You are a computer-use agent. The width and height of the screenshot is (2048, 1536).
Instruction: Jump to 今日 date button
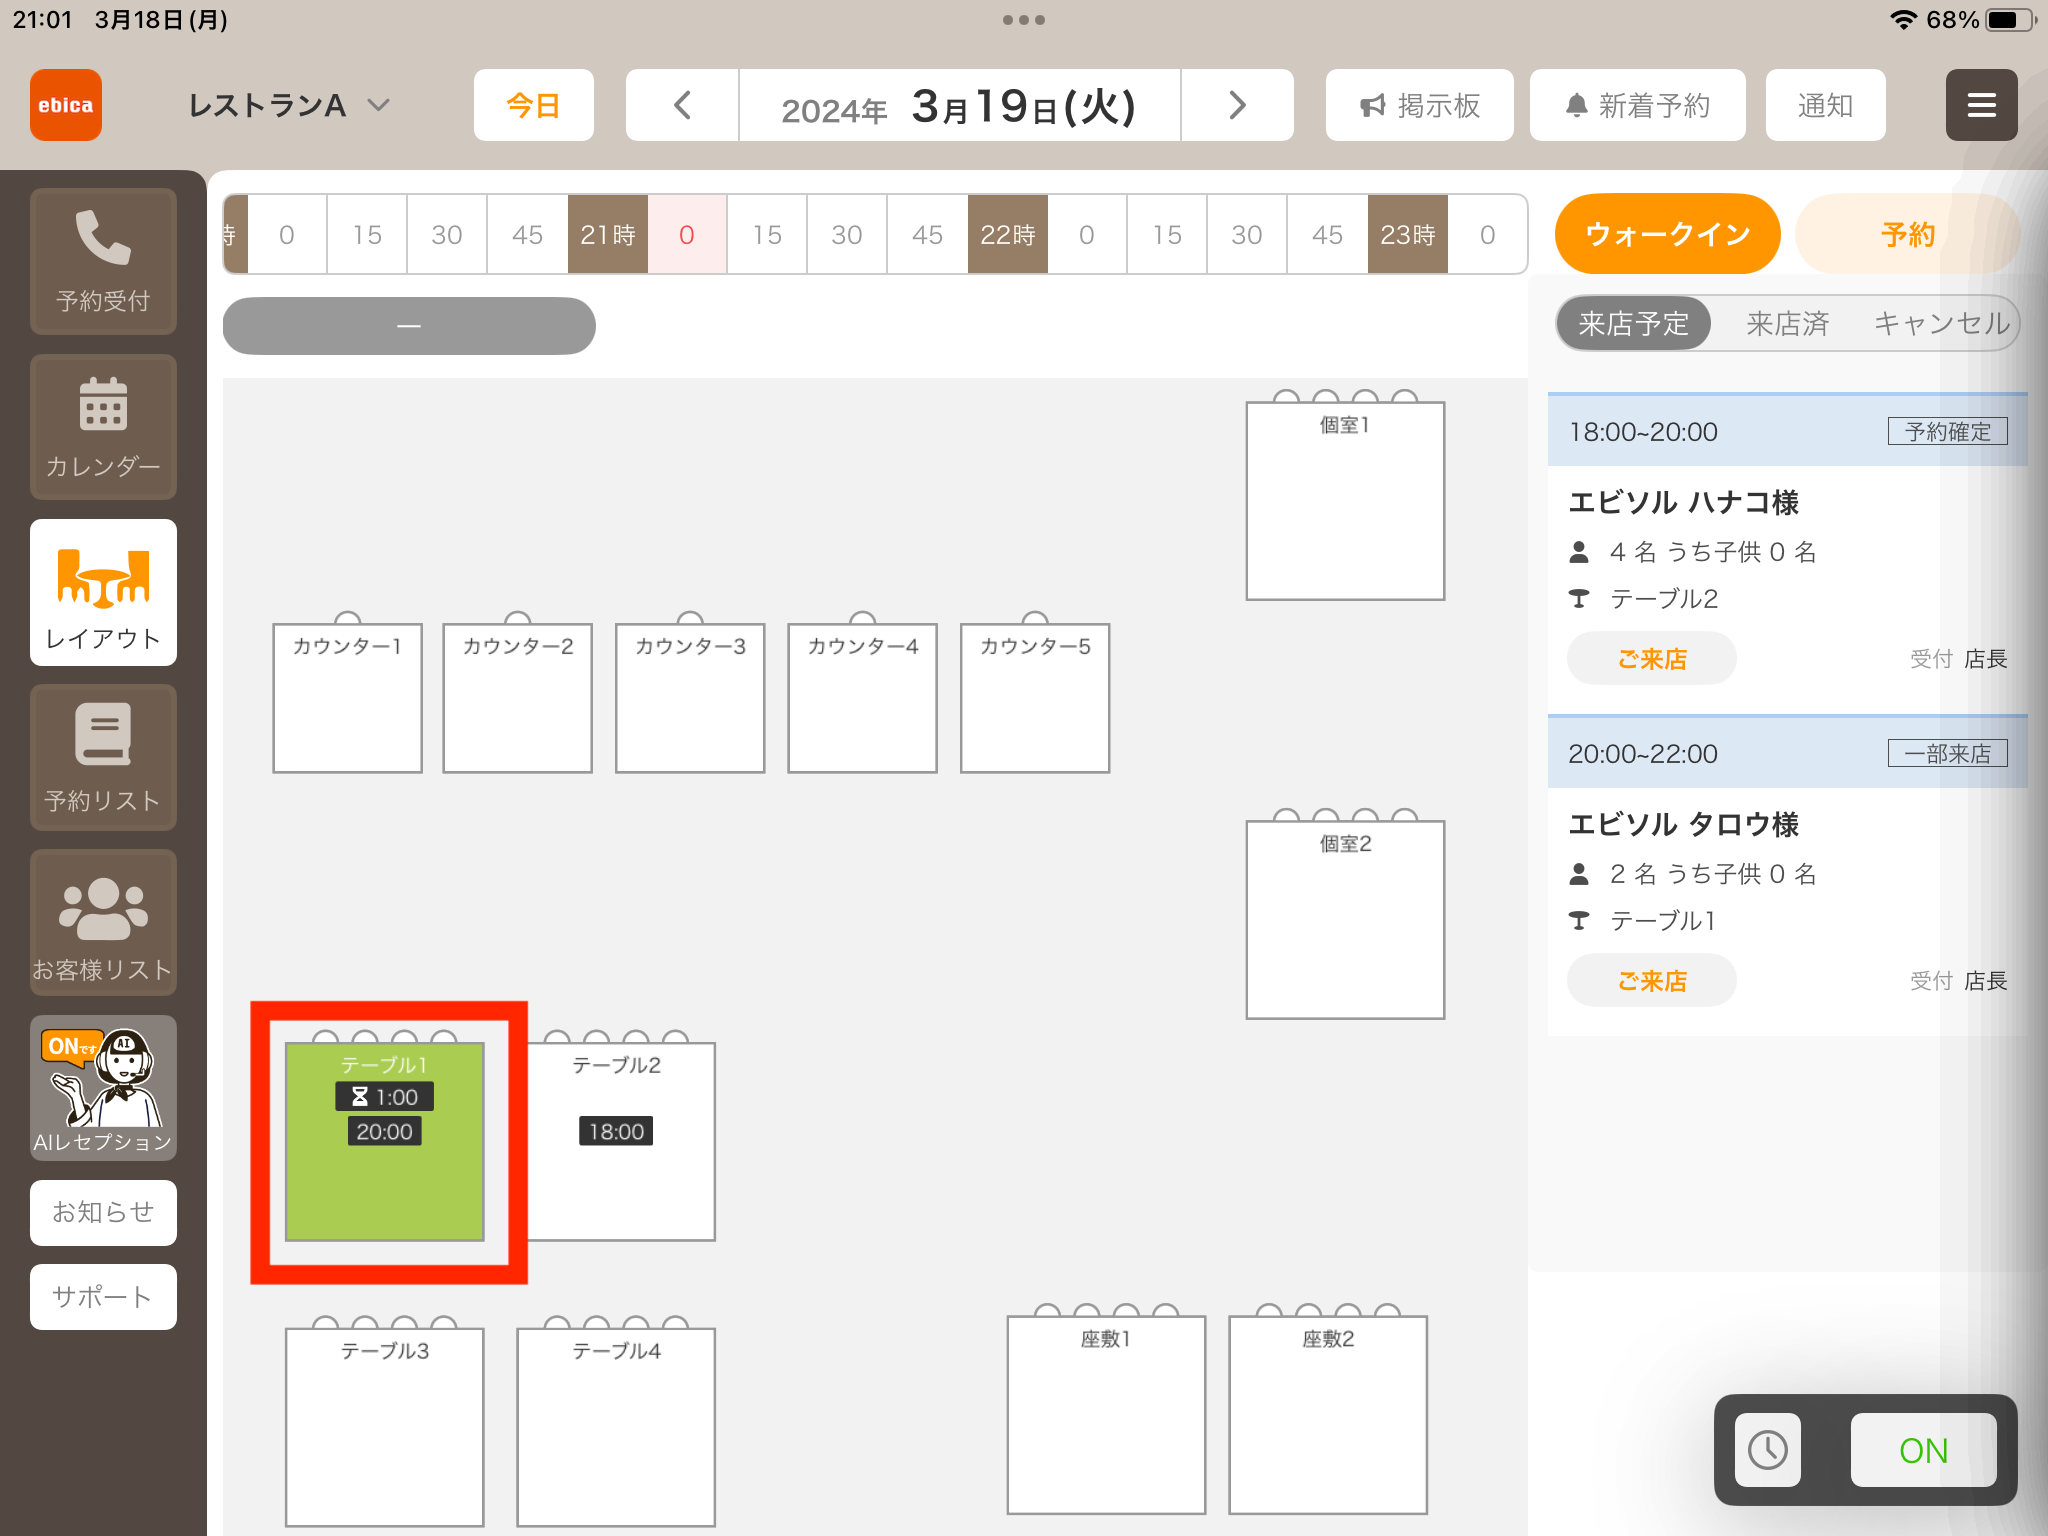click(x=534, y=105)
